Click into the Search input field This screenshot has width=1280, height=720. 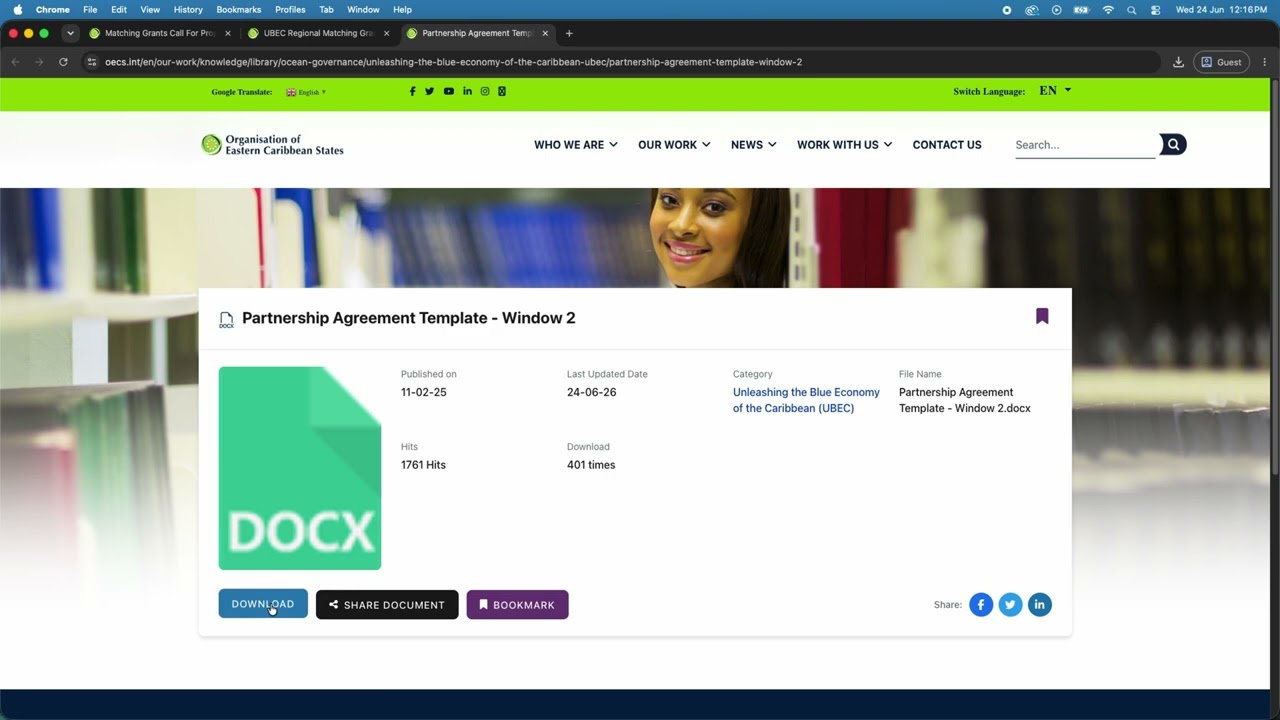coord(1085,145)
